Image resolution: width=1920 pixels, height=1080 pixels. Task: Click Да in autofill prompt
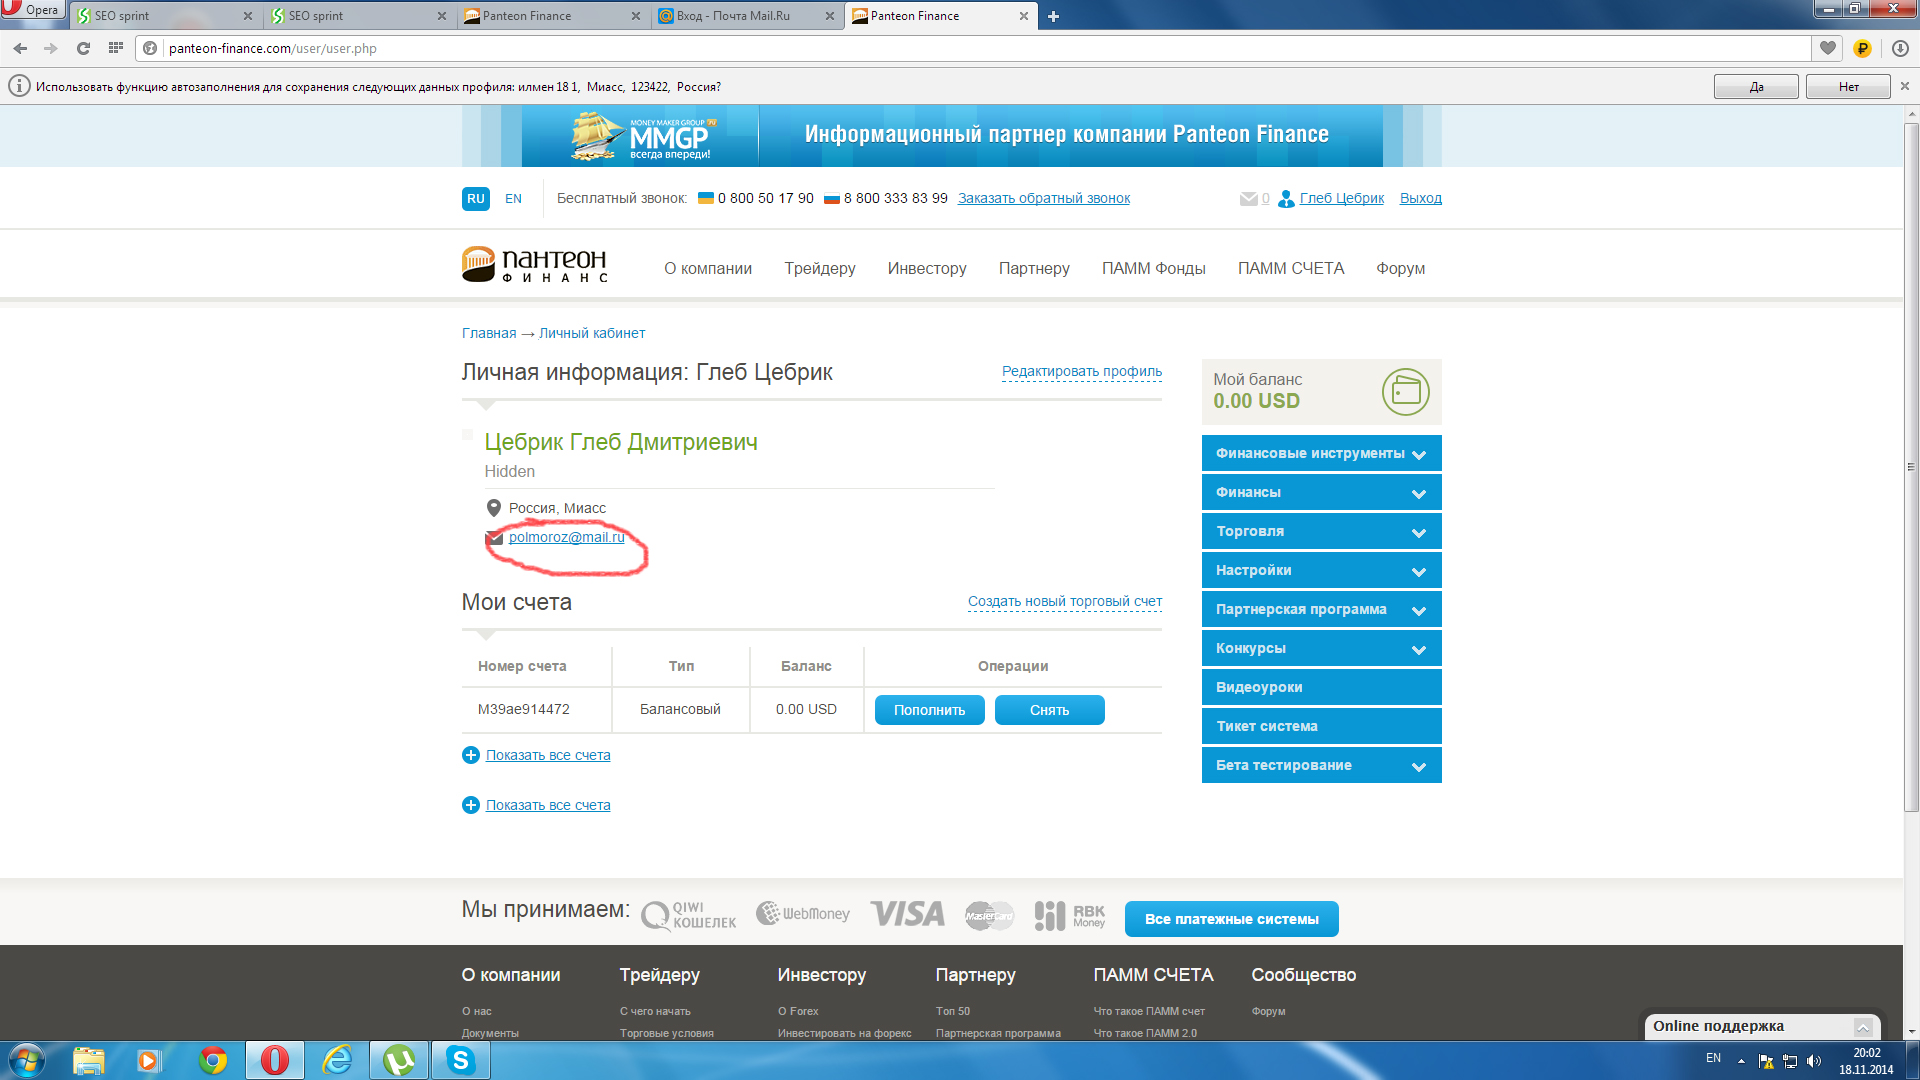tap(1756, 87)
